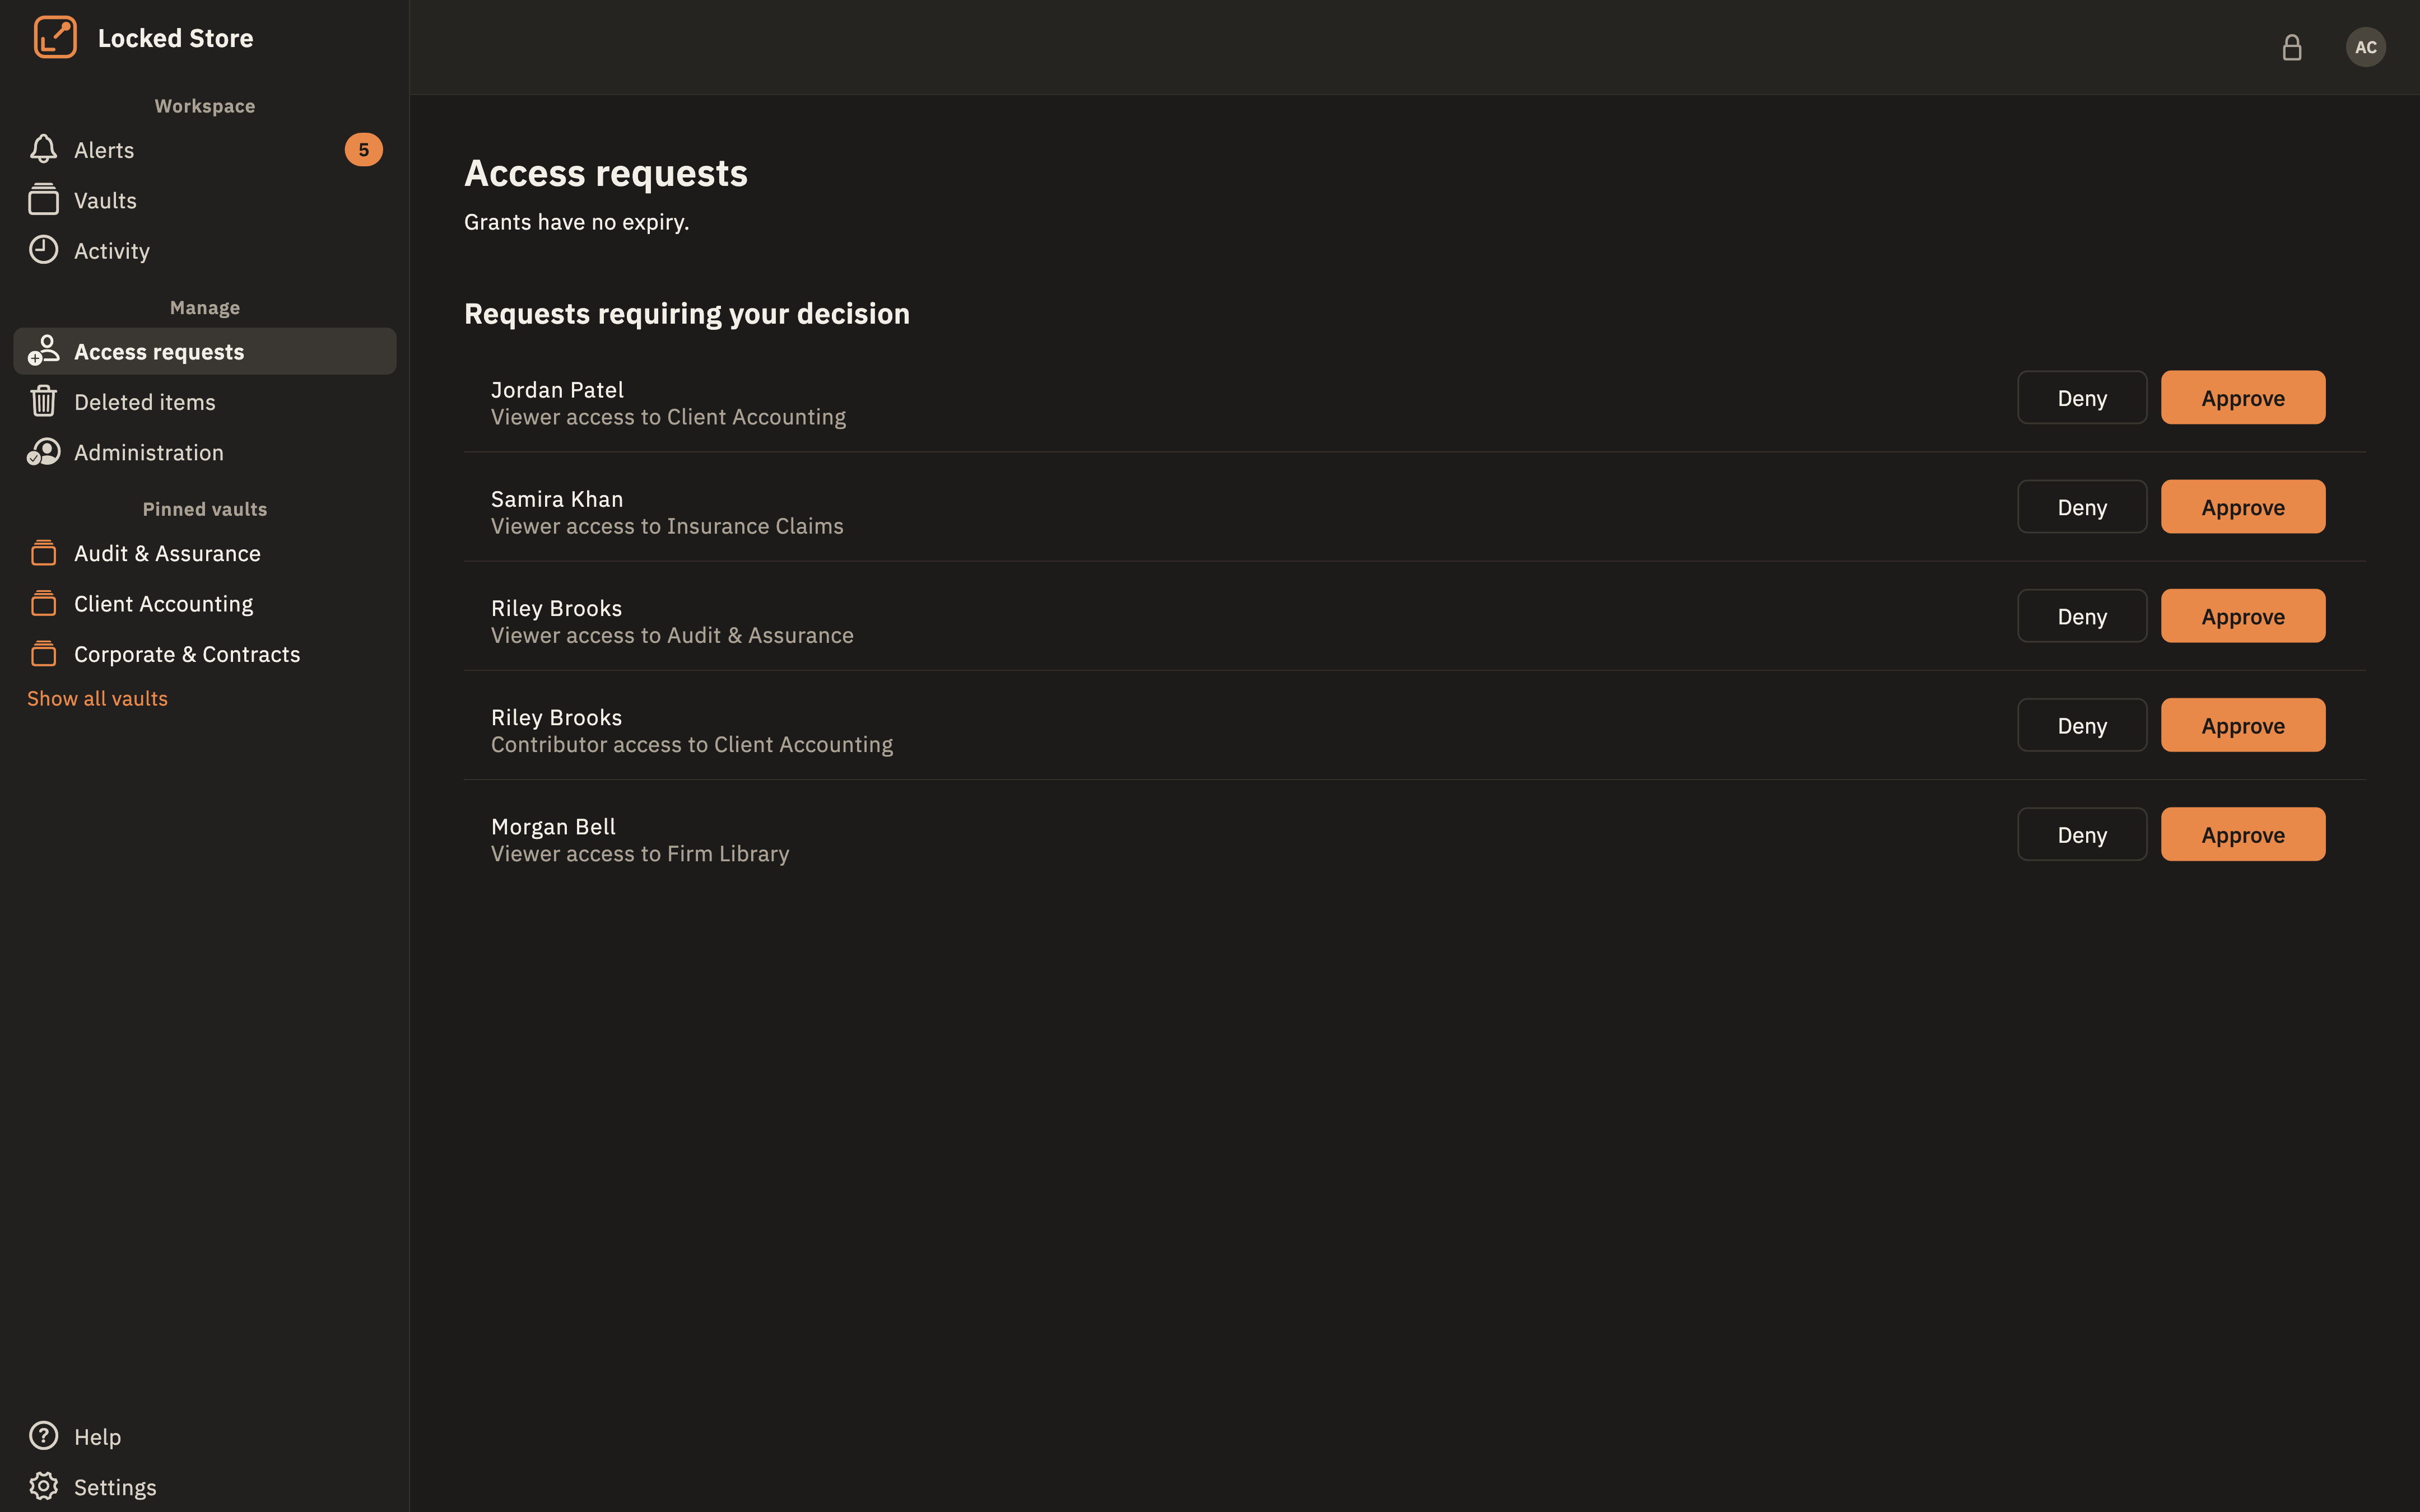Click the Locked Store logo icon

pos(55,38)
